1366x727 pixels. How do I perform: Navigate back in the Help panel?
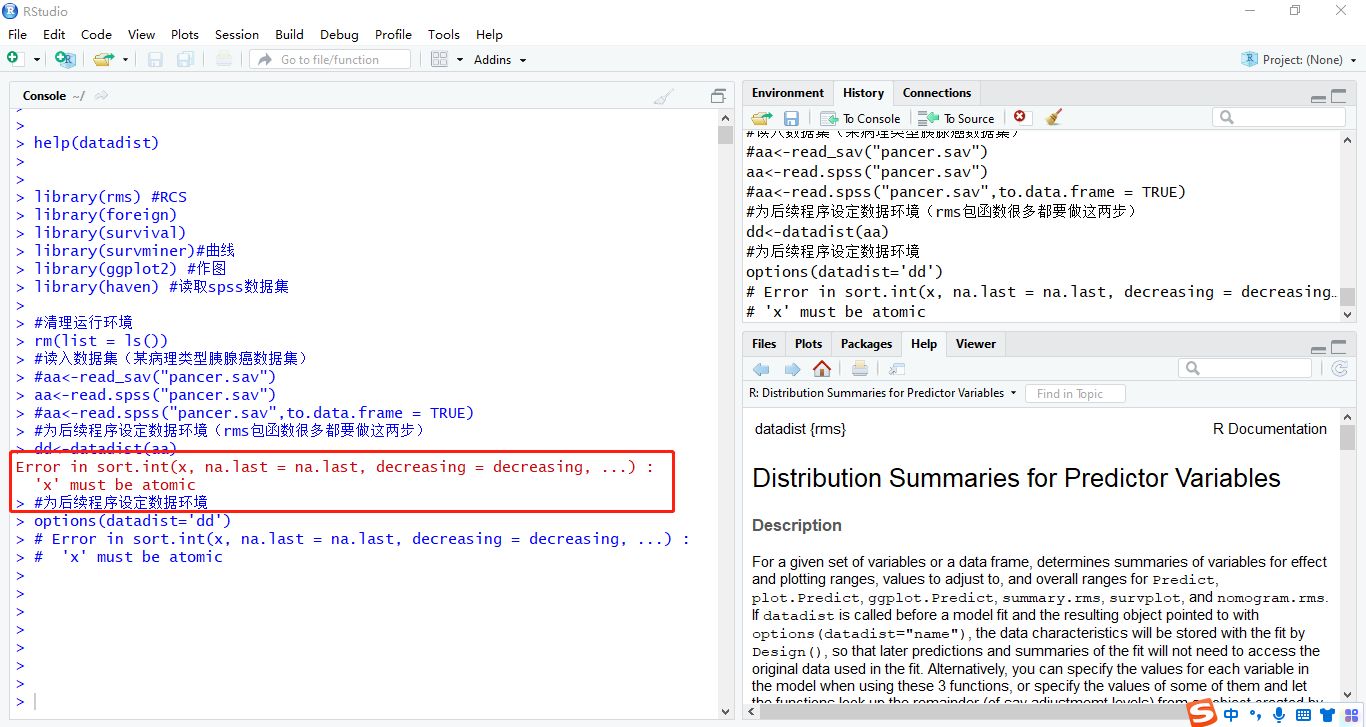tap(761, 368)
